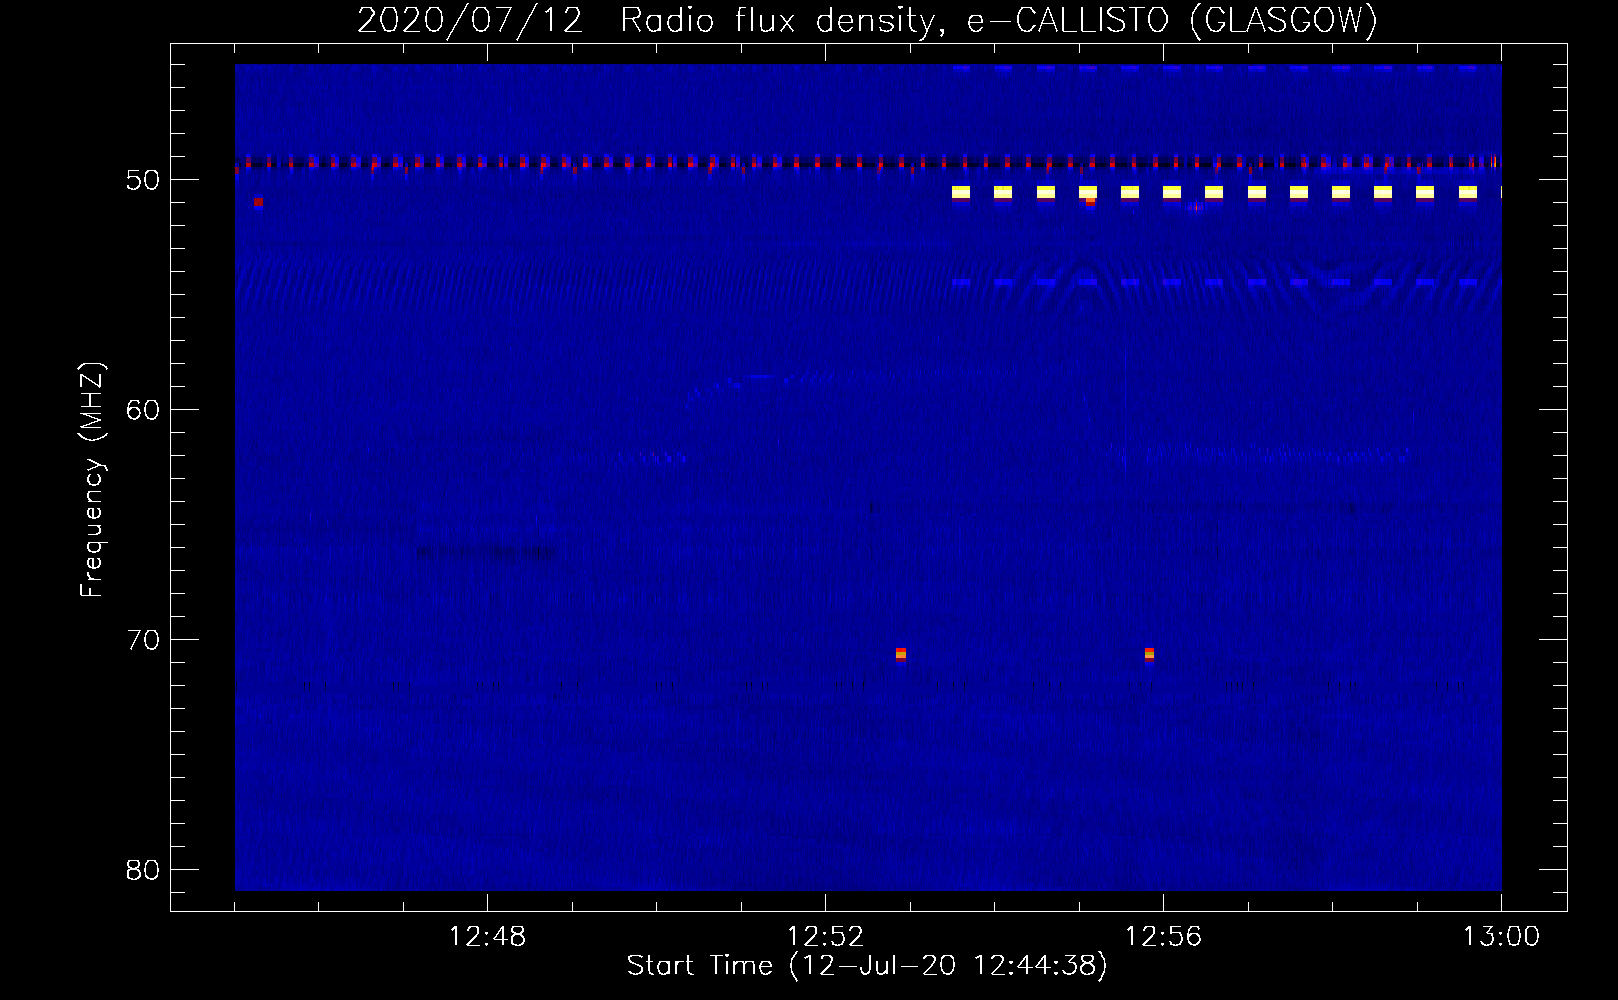This screenshot has width=1618, height=1000.
Task: Click the 'Frequency (MHZ)' axis label
Action: click(x=91, y=479)
